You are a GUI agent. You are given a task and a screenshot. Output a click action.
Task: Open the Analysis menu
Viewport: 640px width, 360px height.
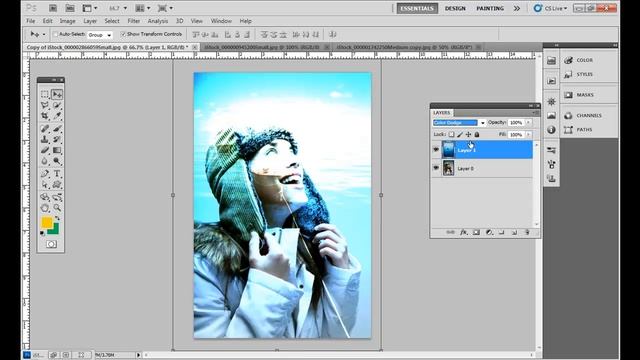(x=158, y=21)
